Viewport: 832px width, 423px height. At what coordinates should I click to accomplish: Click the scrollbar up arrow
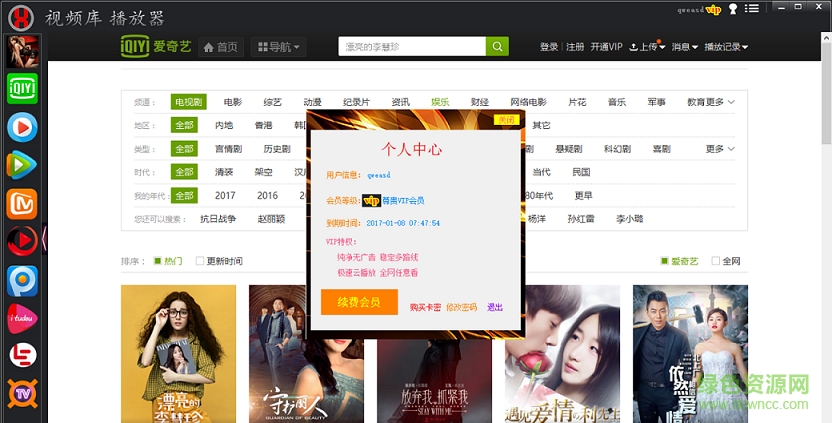(827, 37)
